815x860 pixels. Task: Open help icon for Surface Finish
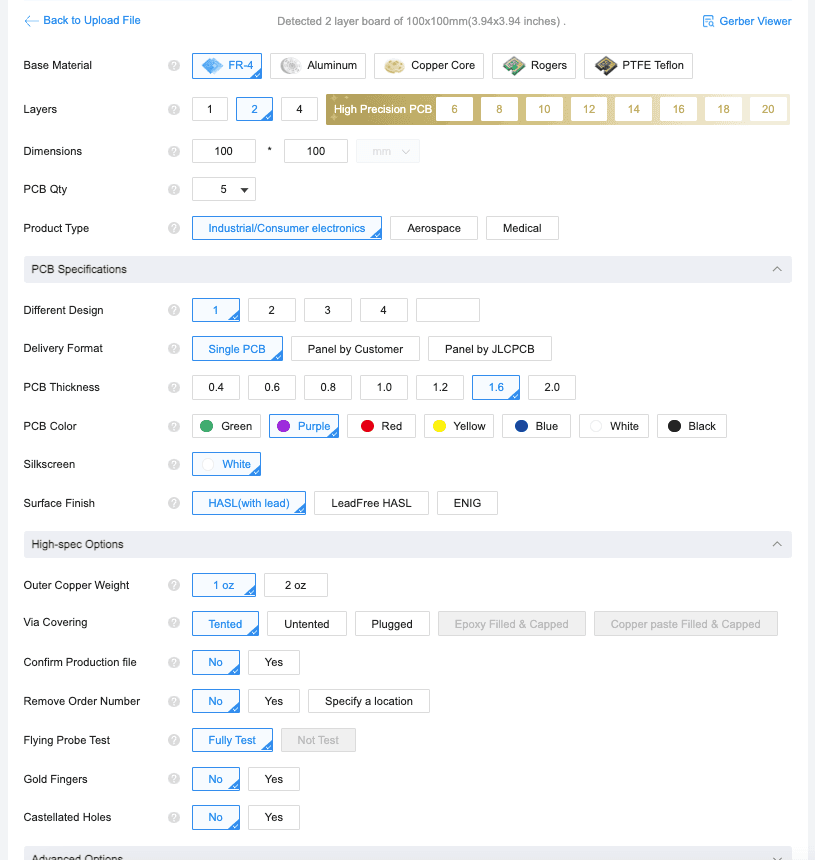[x=174, y=503]
